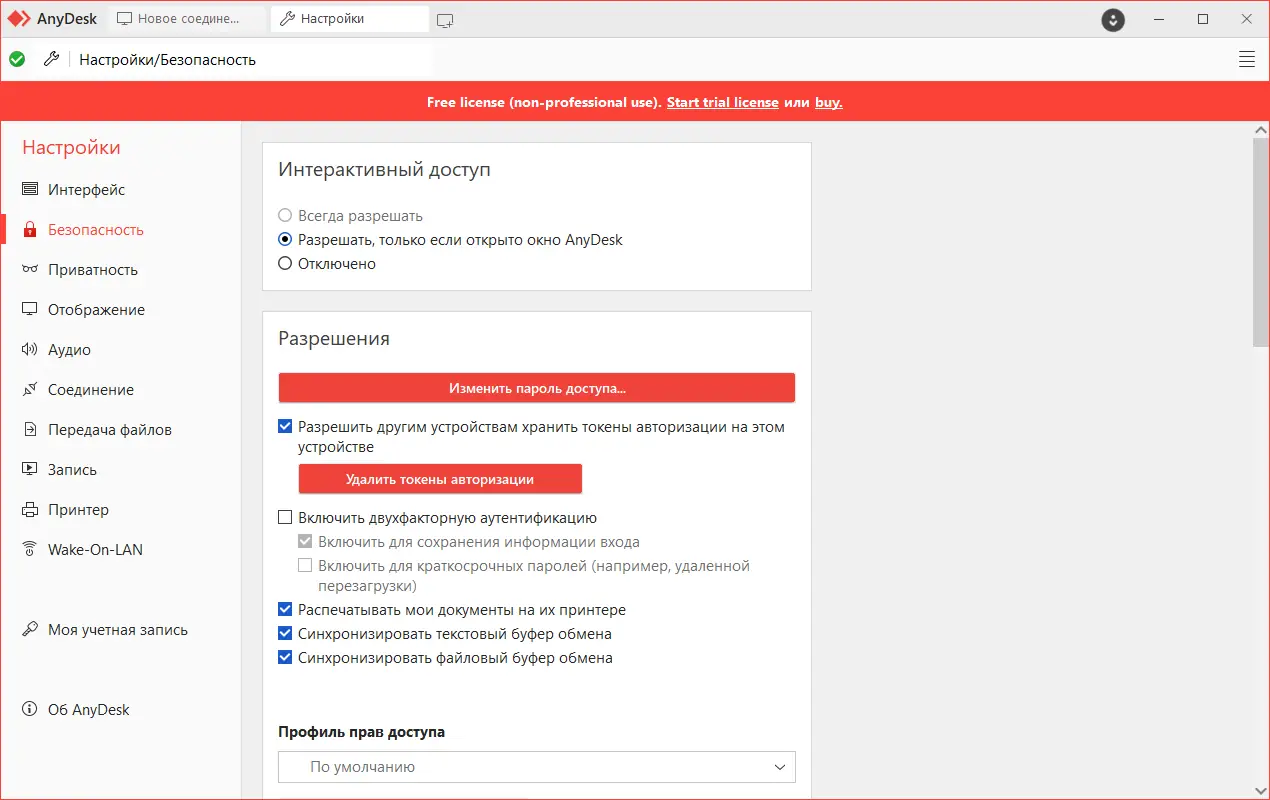The height and width of the screenshot is (800, 1270).
Task: Click 'Изменить пароль доступа...' button
Action: coord(537,388)
